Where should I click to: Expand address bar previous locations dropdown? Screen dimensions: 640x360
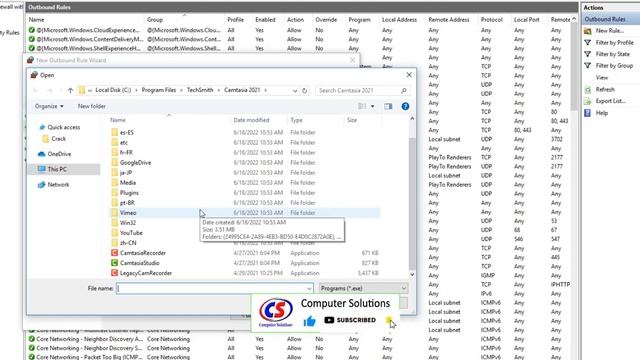point(295,91)
